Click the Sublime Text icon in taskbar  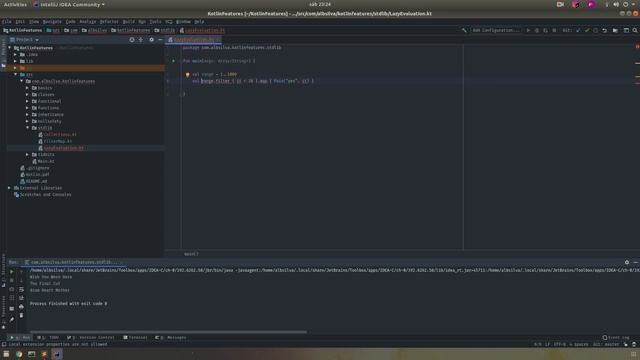[x=44, y=354]
